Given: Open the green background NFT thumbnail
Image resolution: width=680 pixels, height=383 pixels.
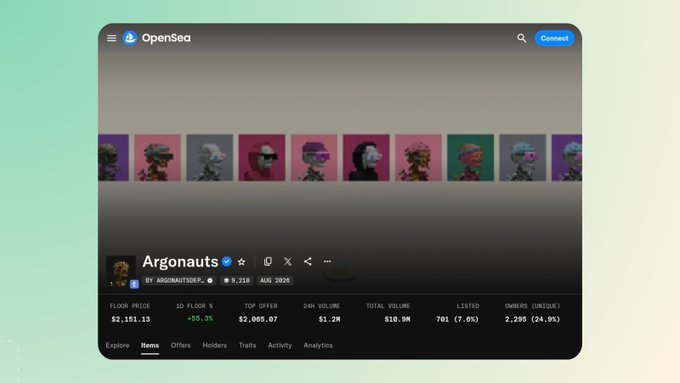Looking at the screenshot, I should click(x=471, y=157).
